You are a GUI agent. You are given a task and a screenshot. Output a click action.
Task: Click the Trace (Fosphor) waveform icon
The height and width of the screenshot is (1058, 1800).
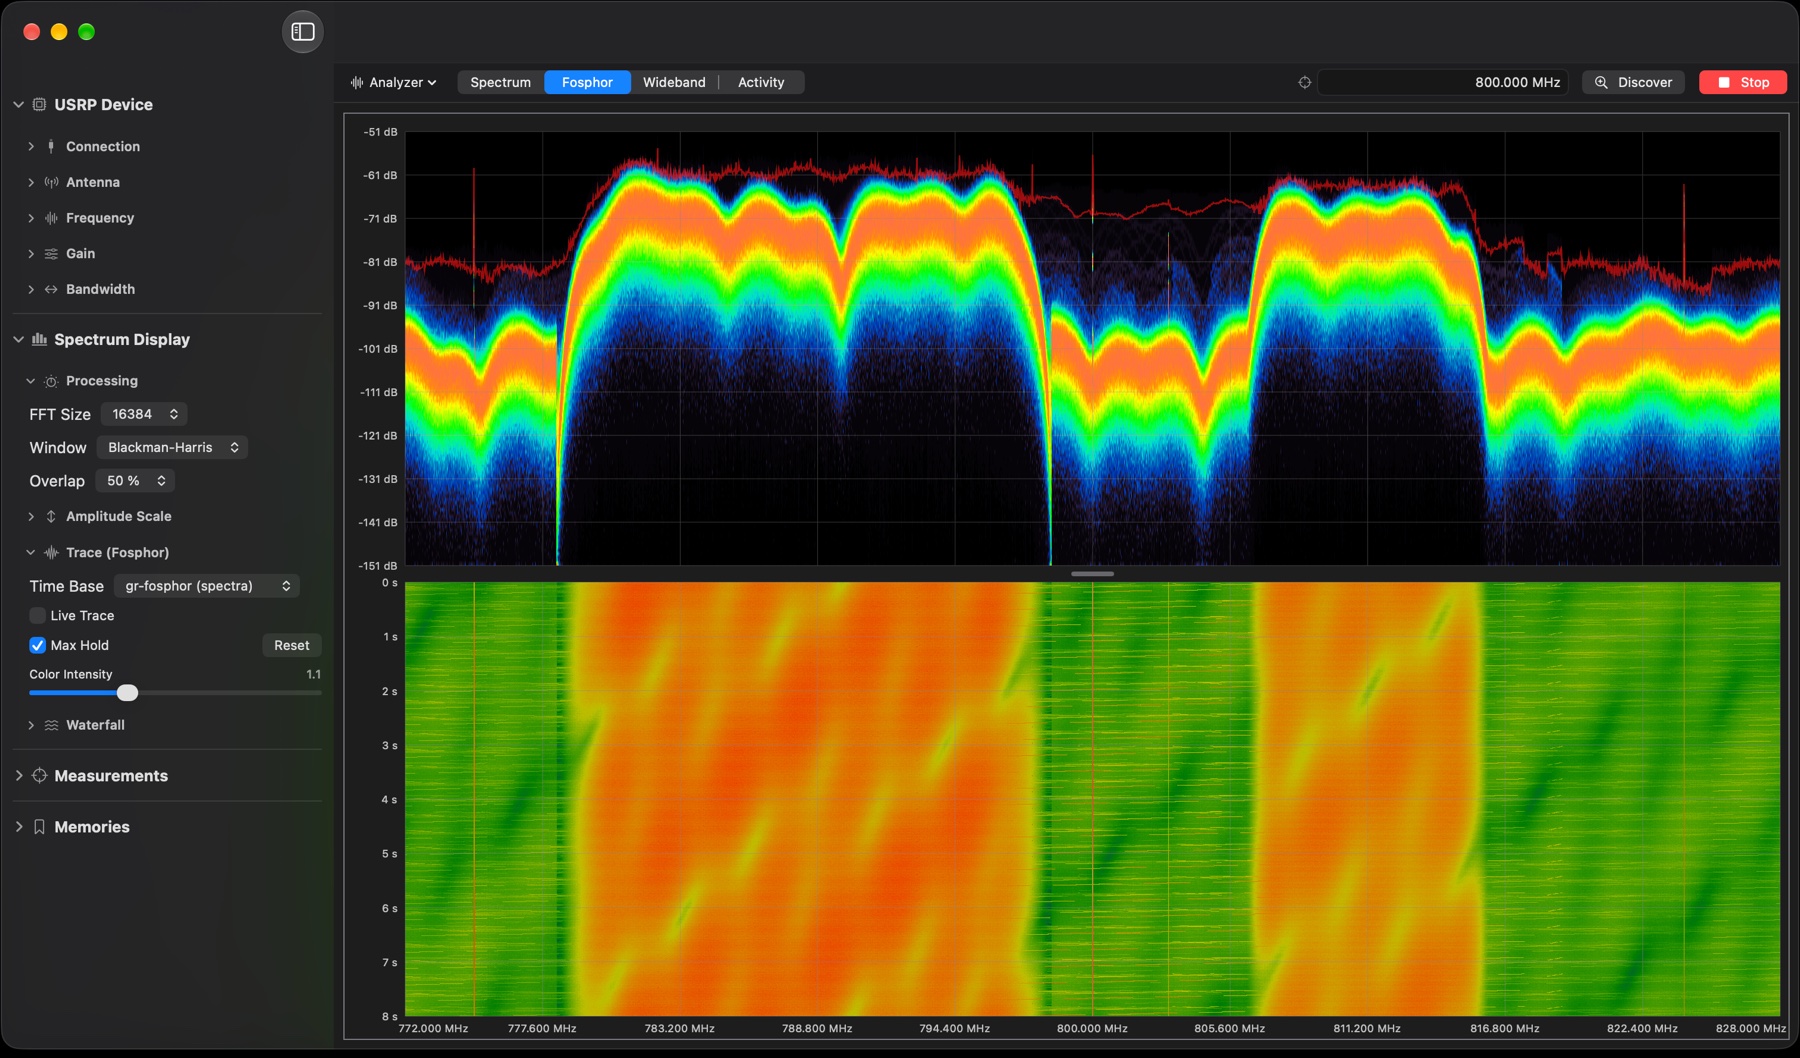click(51, 552)
